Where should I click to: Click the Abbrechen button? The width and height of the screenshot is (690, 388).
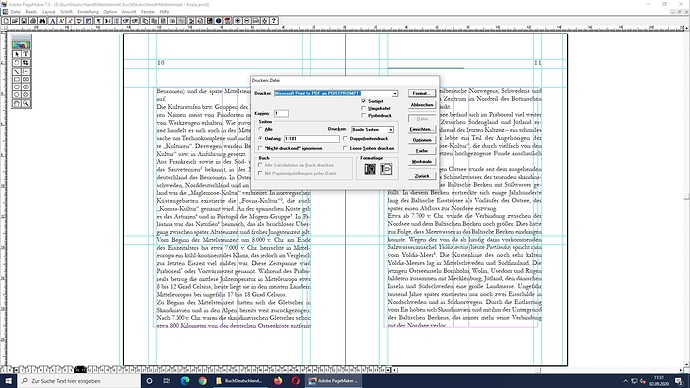coord(422,105)
